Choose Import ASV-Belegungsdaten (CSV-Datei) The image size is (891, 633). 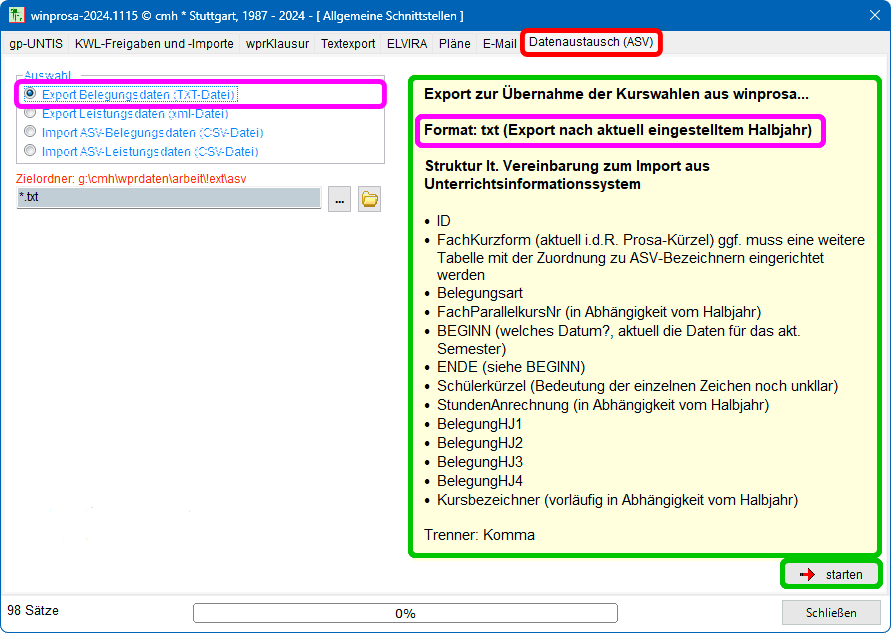pos(30,132)
